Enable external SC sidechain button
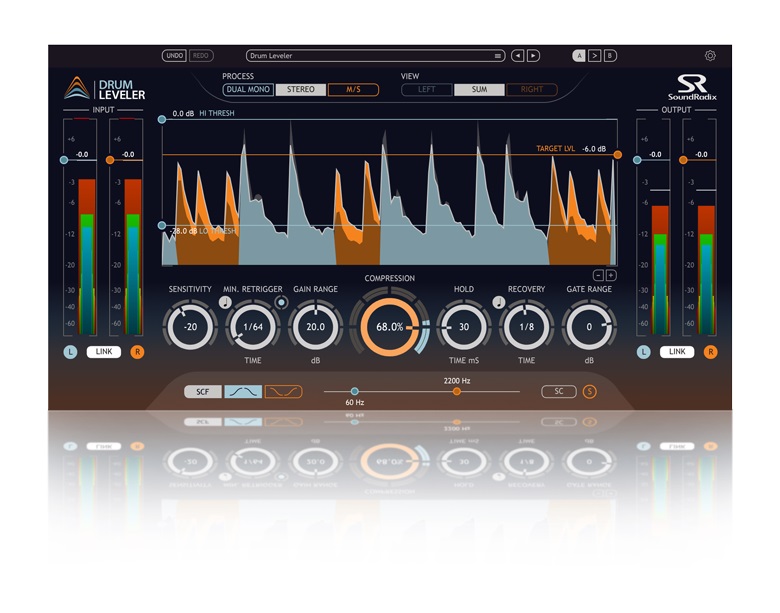Image resolution: width=780 pixels, height=613 pixels. tap(559, 392)
